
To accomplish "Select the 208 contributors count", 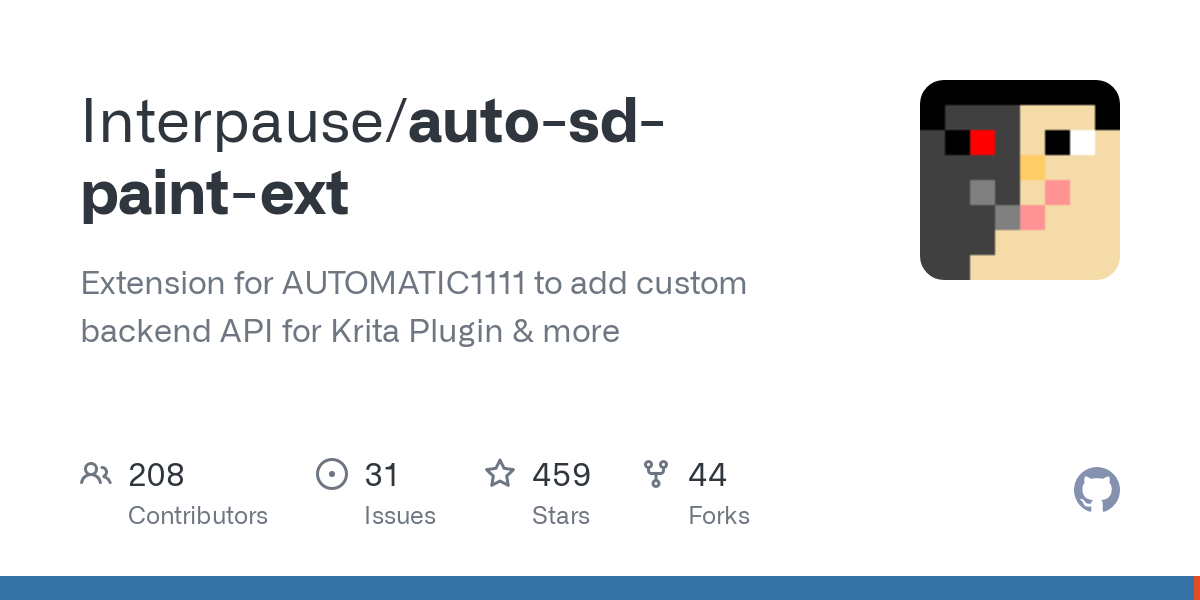I will 156,474.
